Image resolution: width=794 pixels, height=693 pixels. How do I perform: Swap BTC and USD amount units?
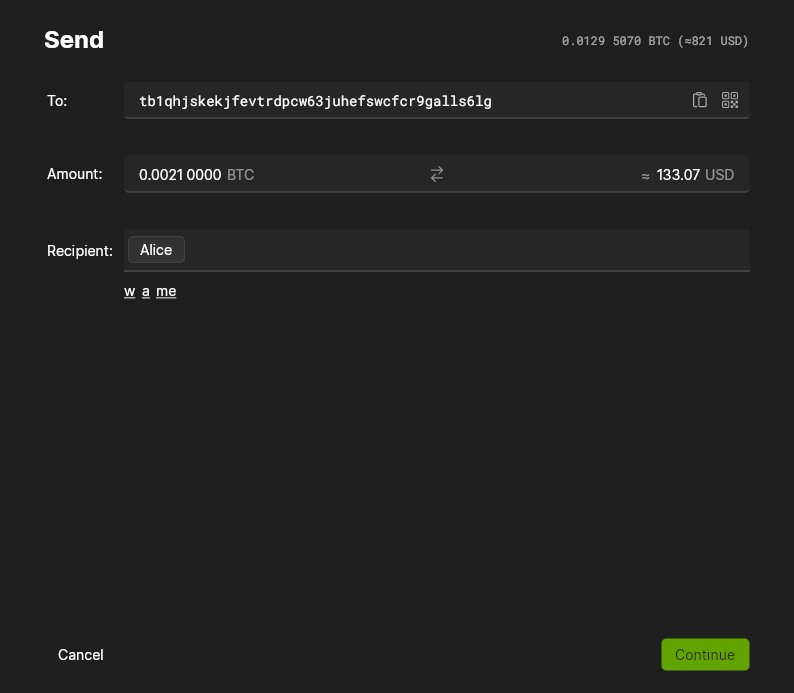[436, 174]
